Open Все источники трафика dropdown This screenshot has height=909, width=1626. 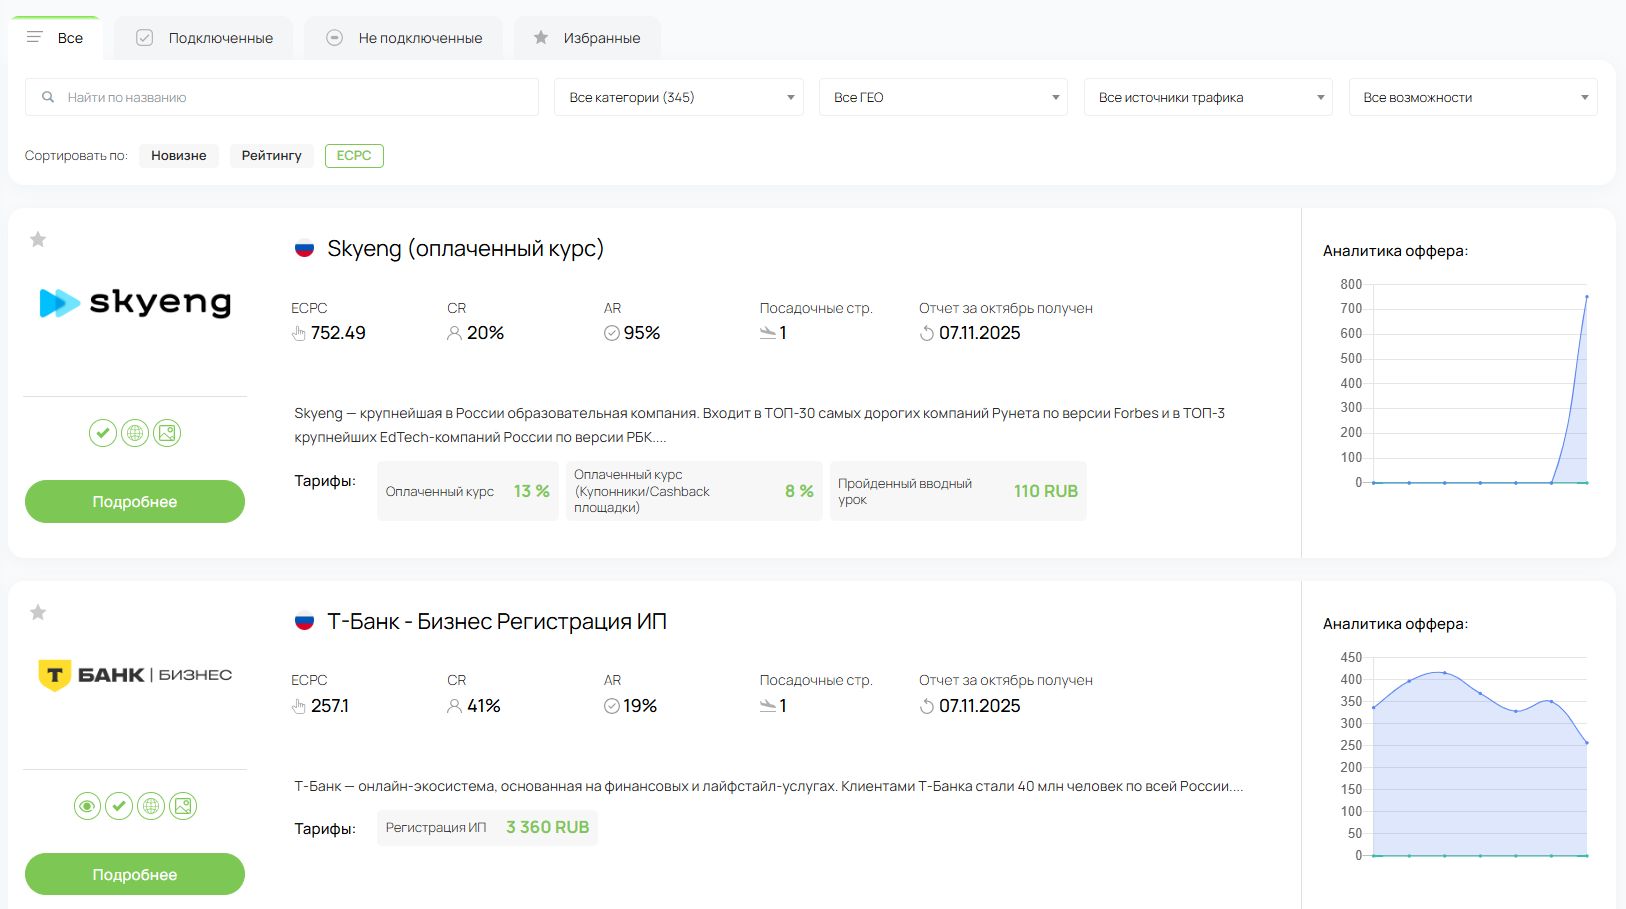1207,97
